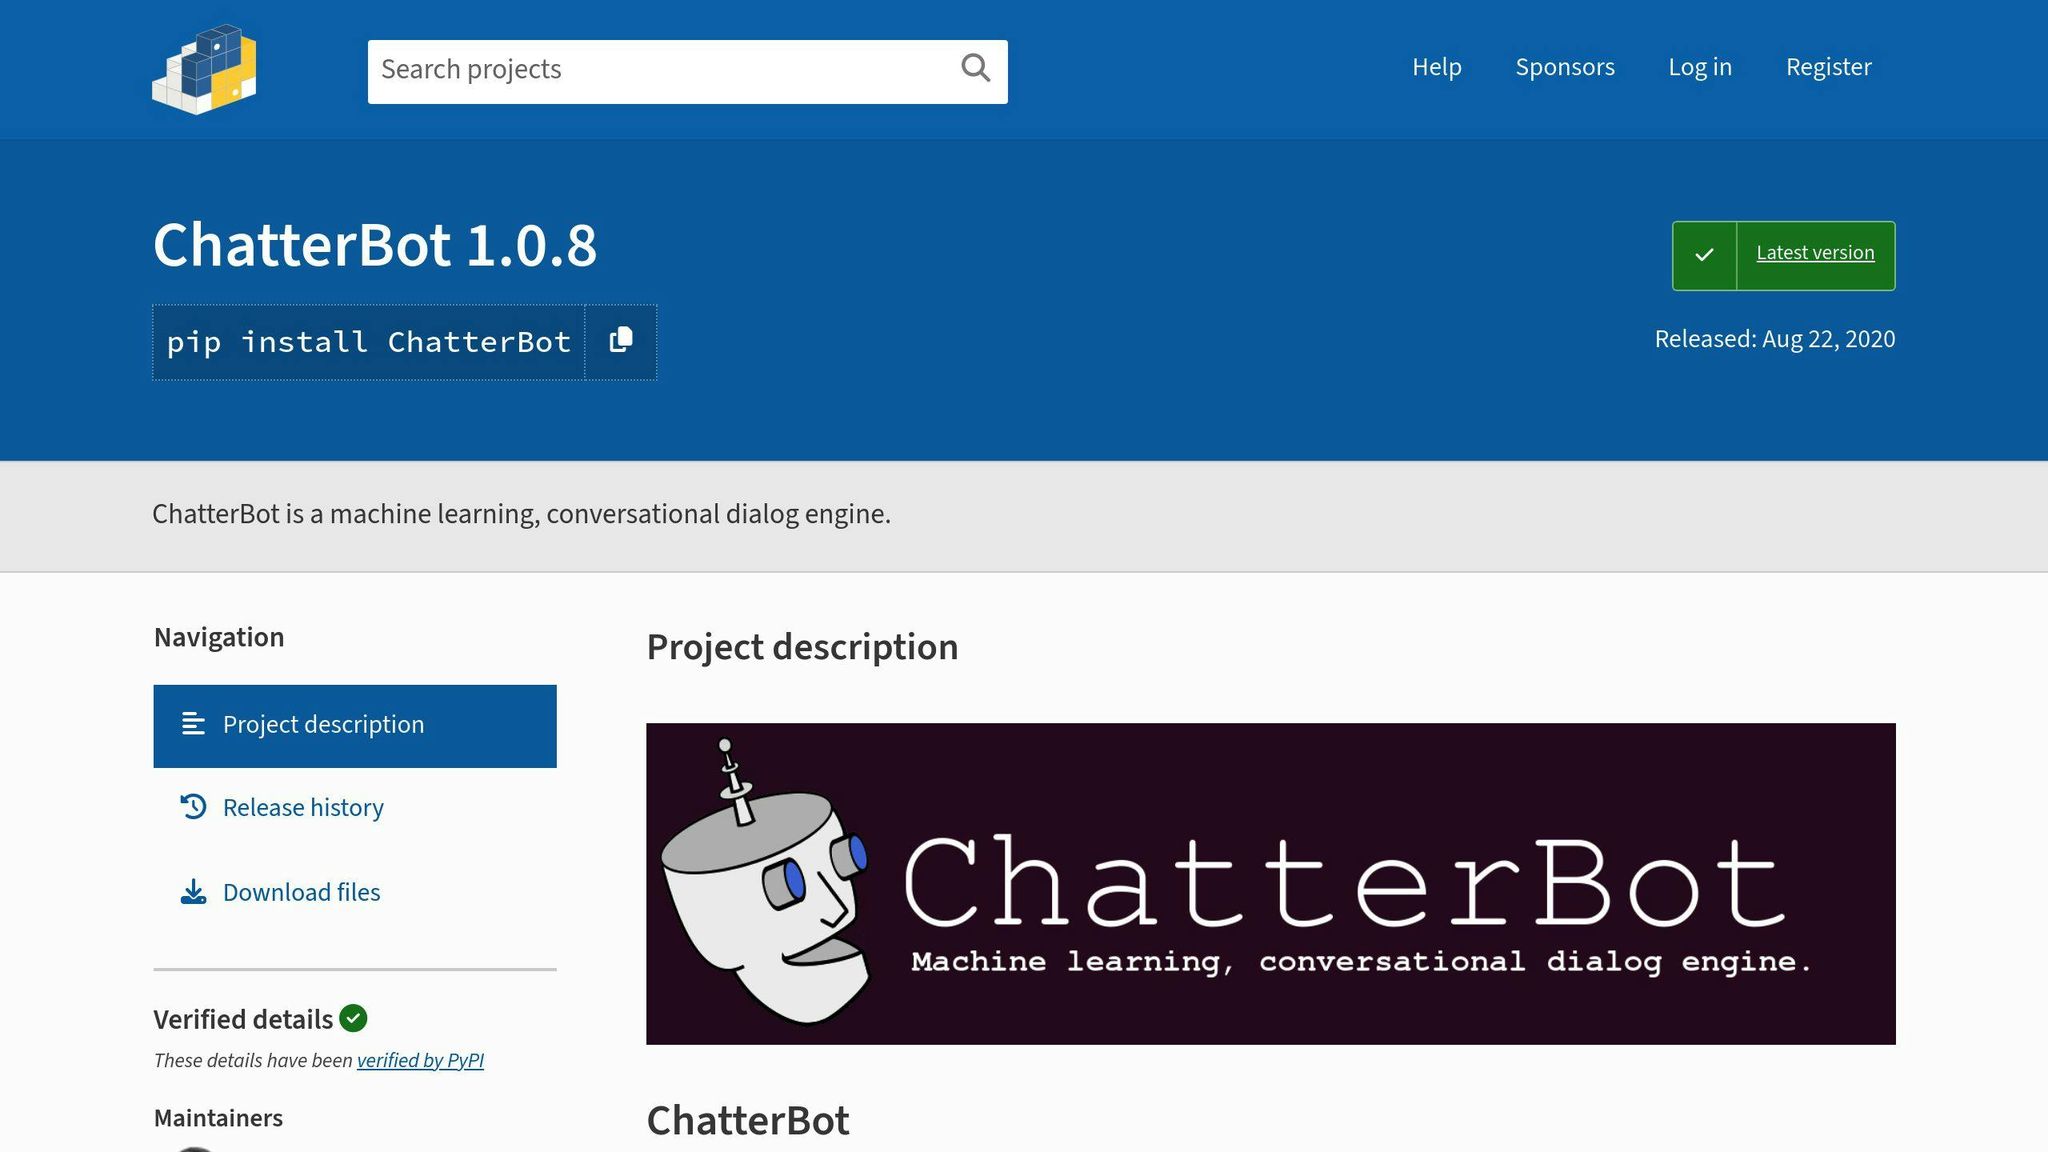This screenshot has height=1152, width=2048.
Task: Click the Project description lines icon
Action: click(x=193, y=724)
